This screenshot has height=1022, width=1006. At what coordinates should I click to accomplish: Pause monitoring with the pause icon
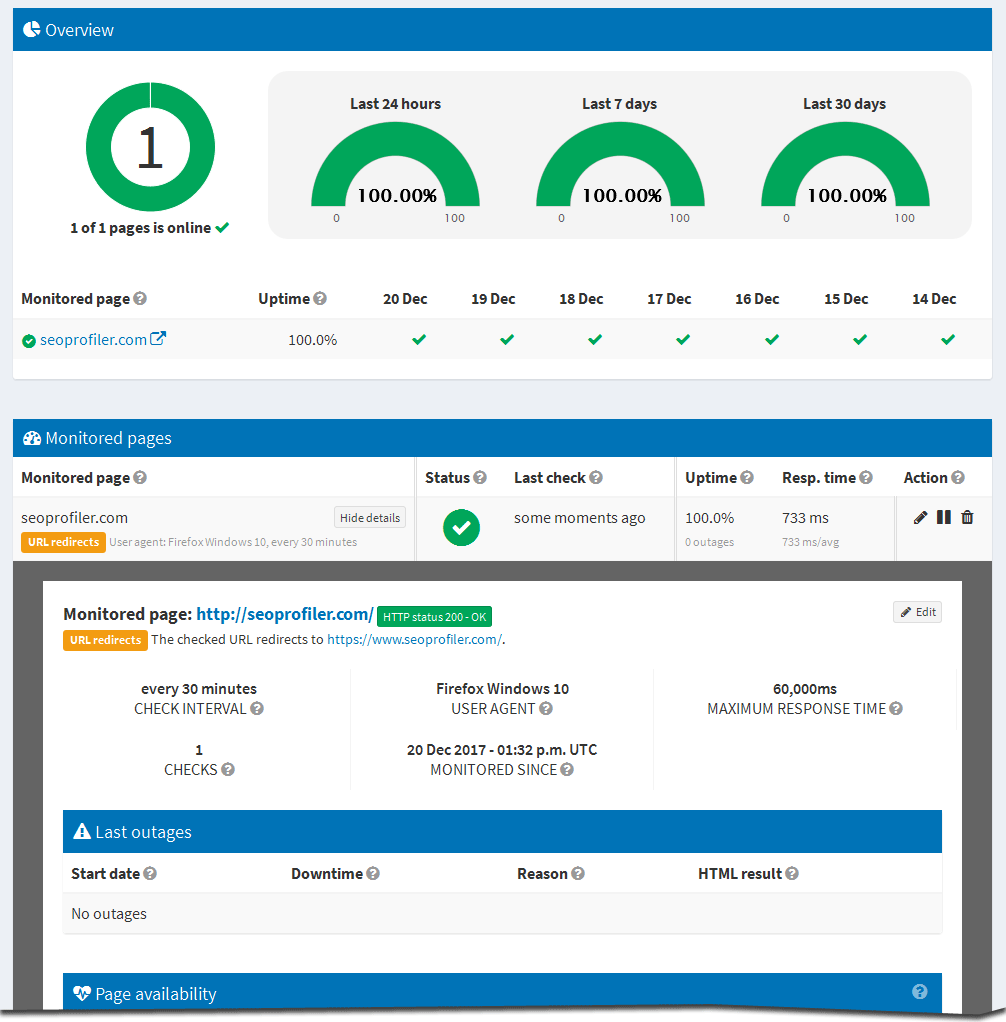pos(944,517)
